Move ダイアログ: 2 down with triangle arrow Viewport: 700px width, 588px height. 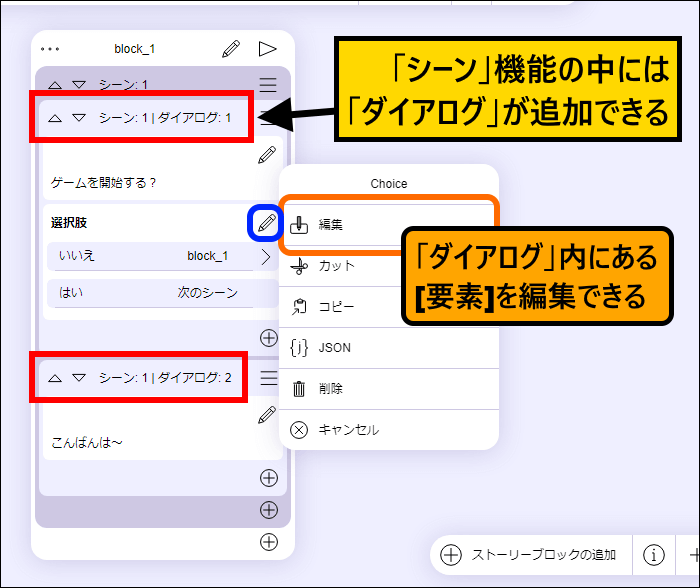click(x=79, y=378)
